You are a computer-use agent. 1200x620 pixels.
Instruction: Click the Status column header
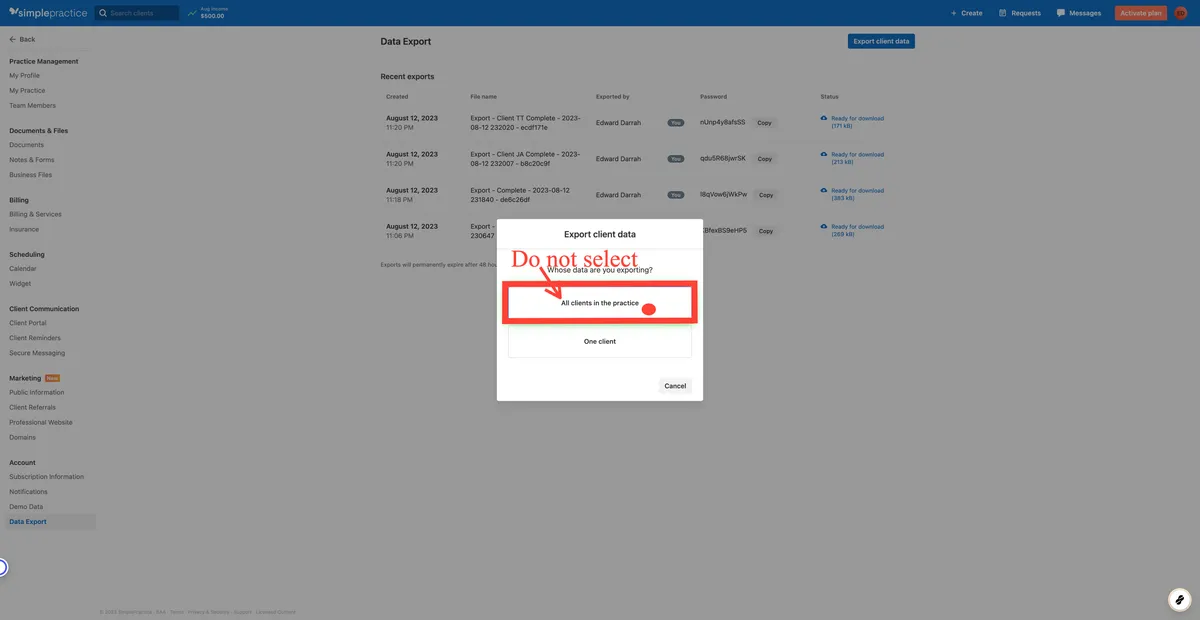pos(829,97)
